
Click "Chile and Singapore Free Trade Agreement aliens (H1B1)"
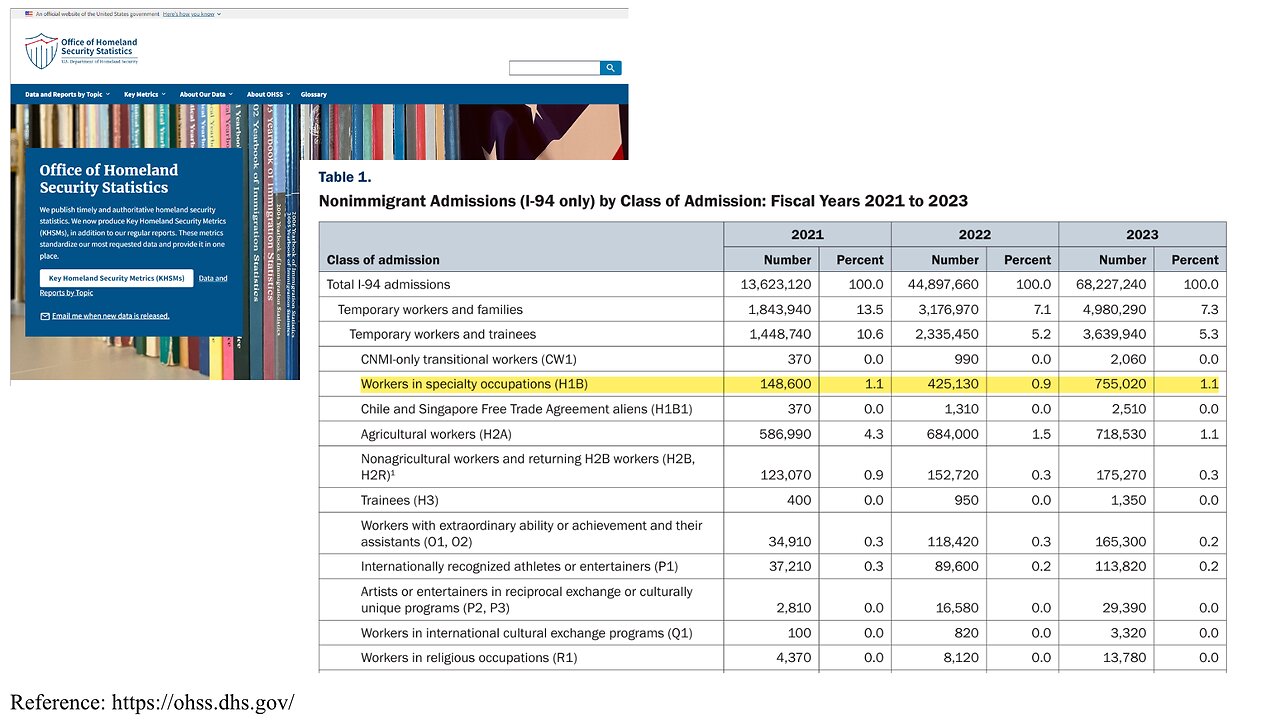point(526,409)
